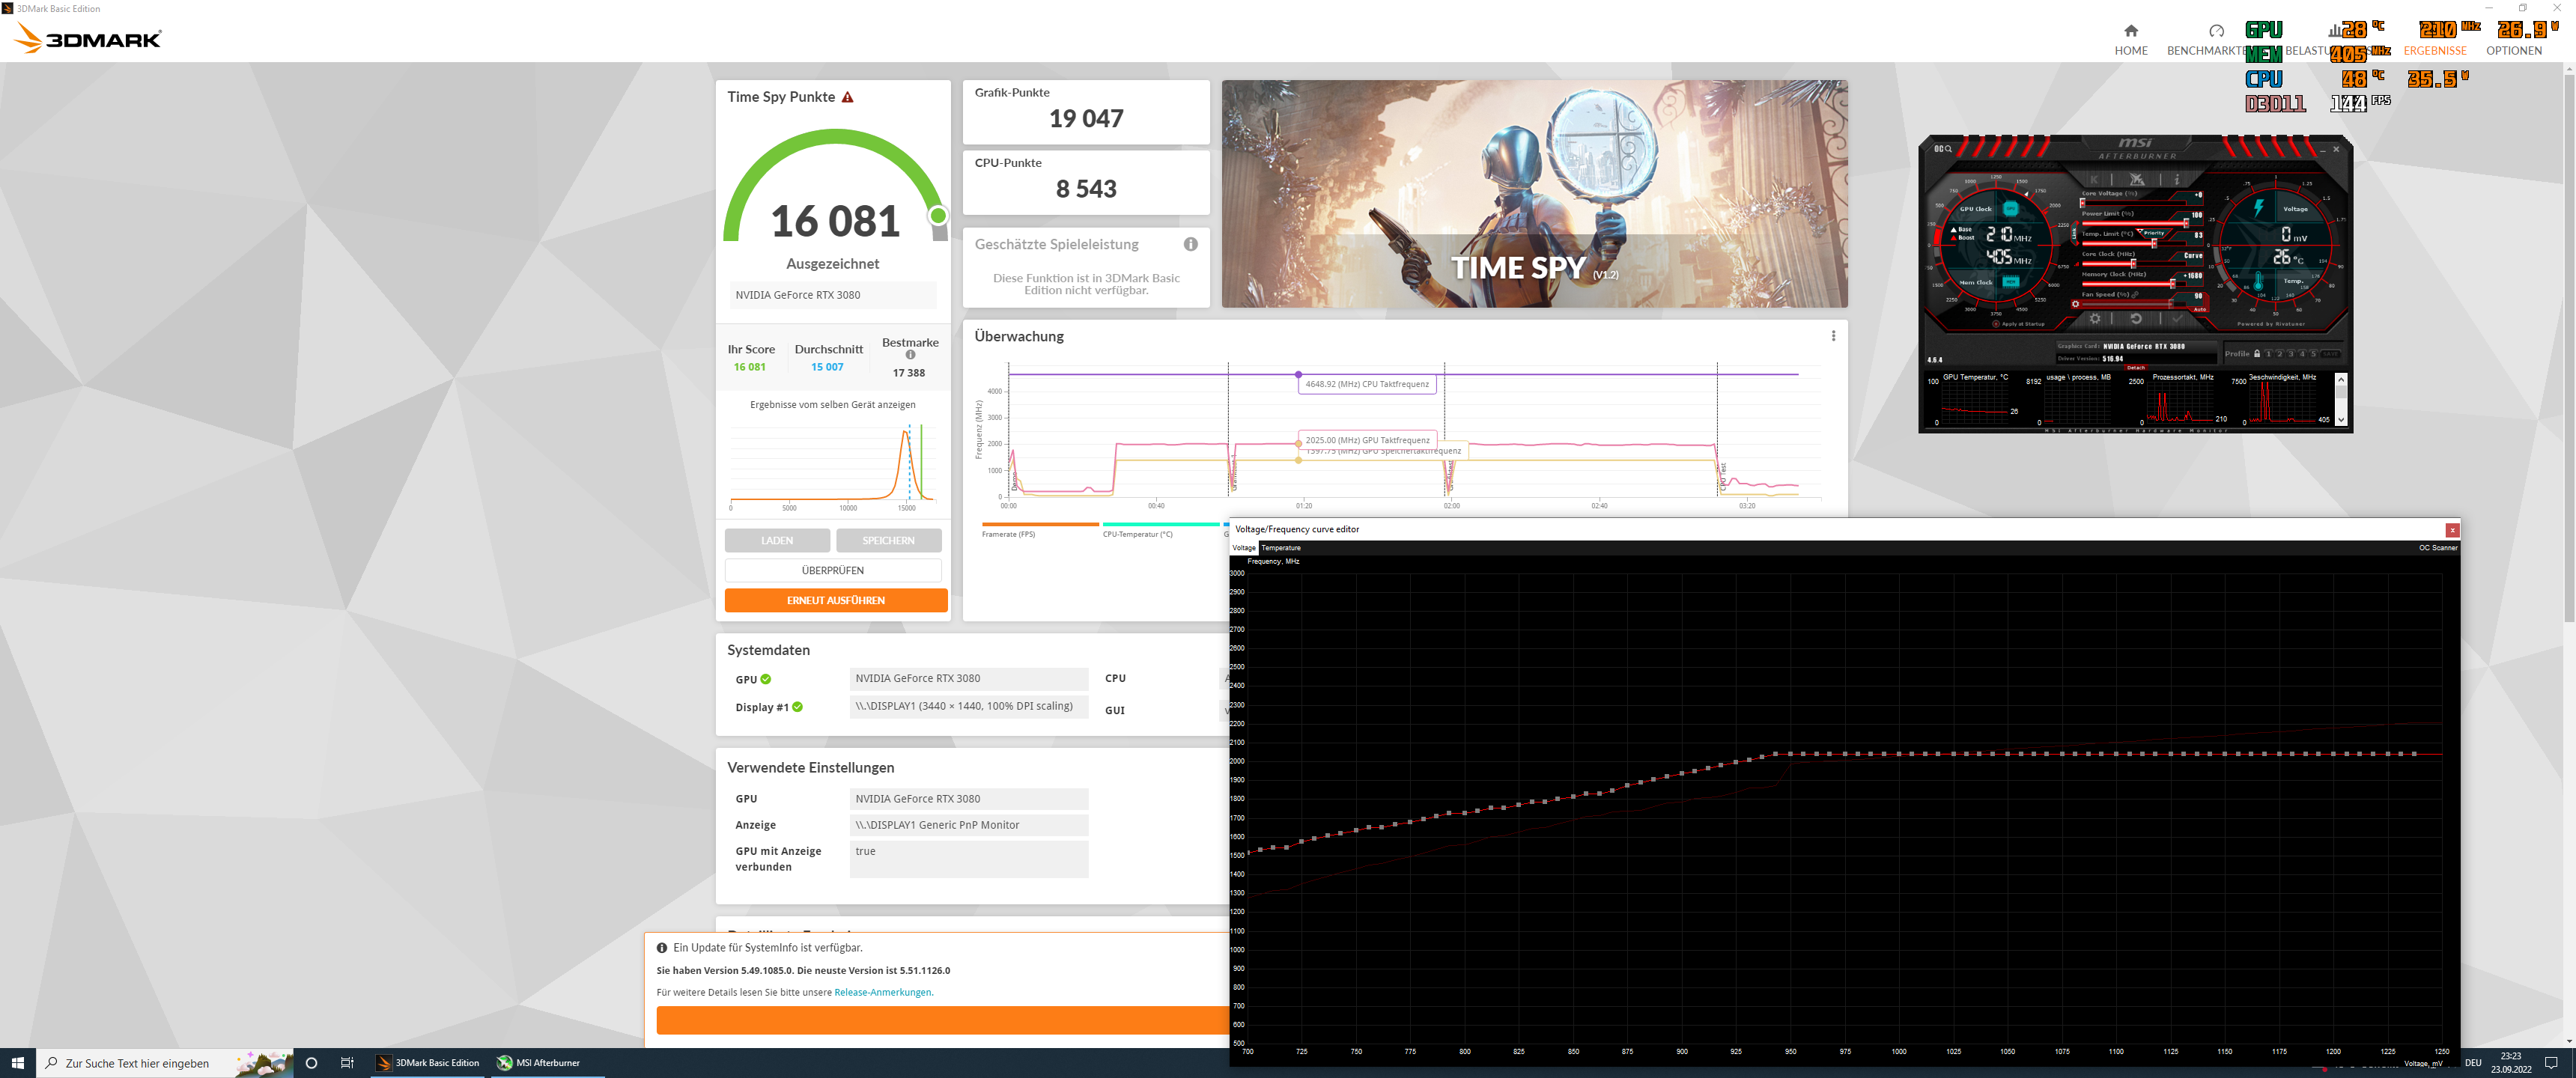Image resolution: width=2576 pixels, height=1078 pixels.
Task: Open the Release-Anmerkungen link
Action: point(882,992)
